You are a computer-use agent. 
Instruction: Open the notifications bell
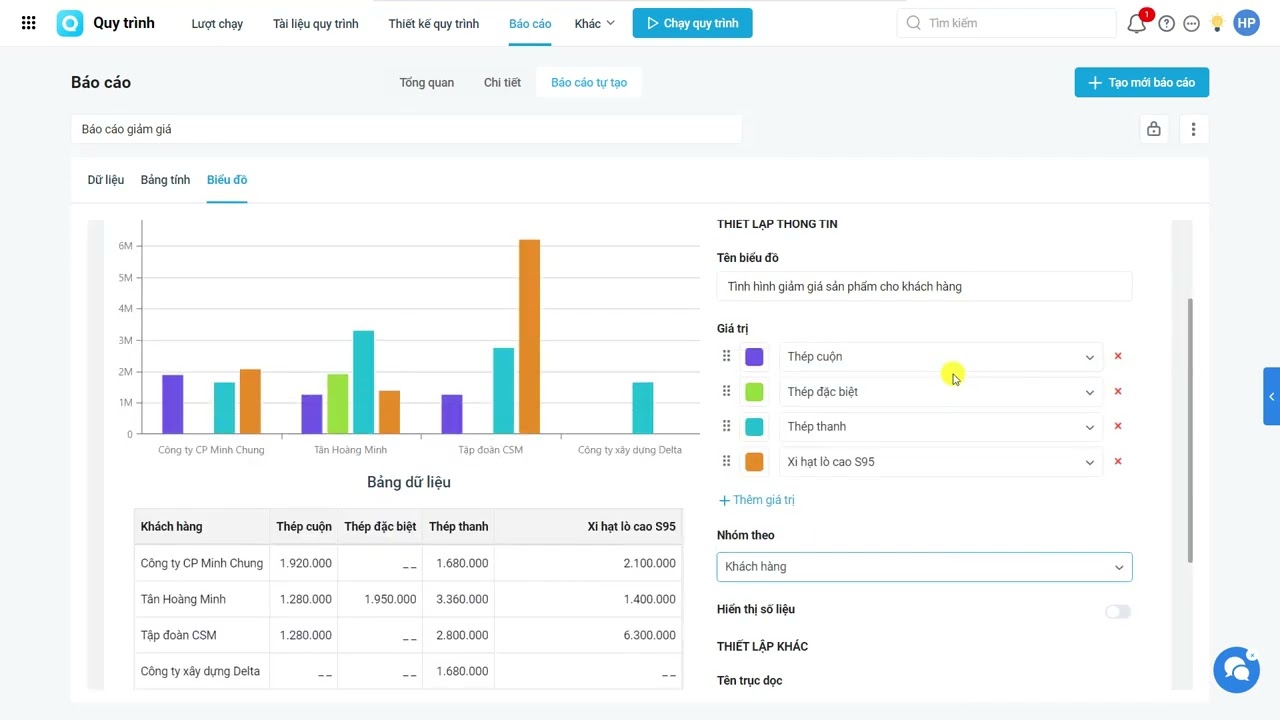pos(1137,23)
